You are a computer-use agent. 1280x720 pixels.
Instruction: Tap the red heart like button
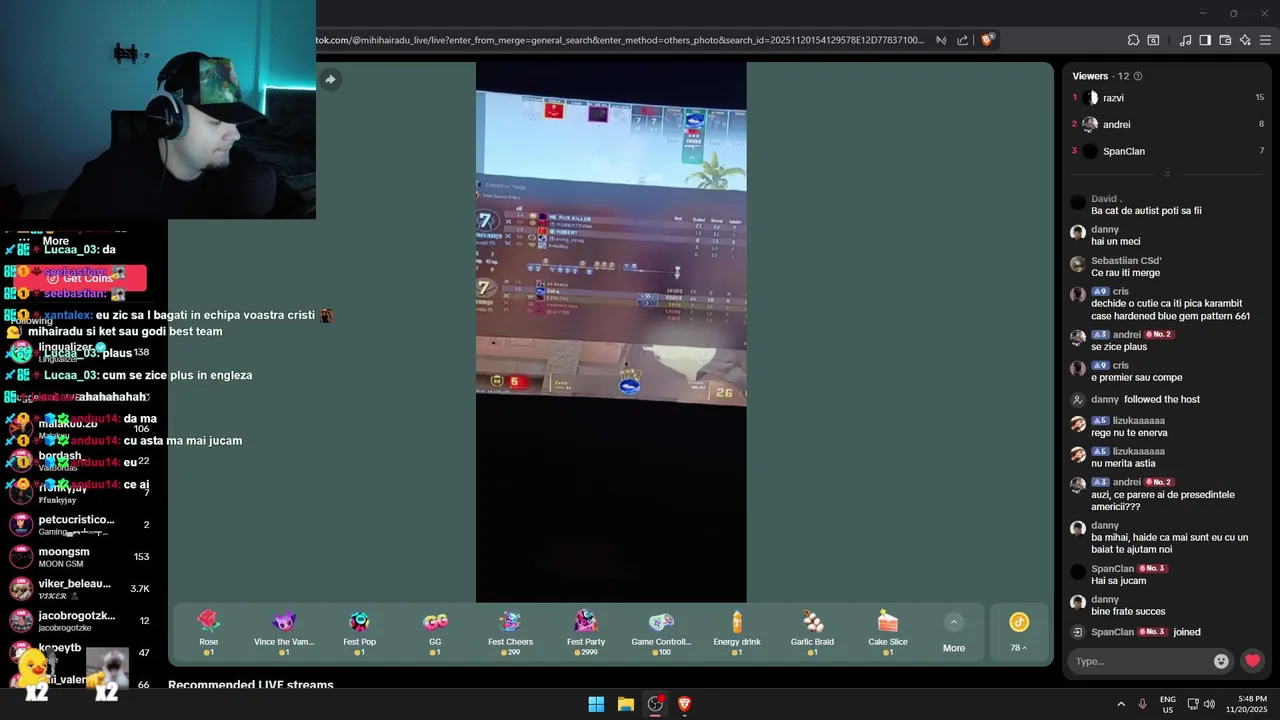coord(1252,661)
